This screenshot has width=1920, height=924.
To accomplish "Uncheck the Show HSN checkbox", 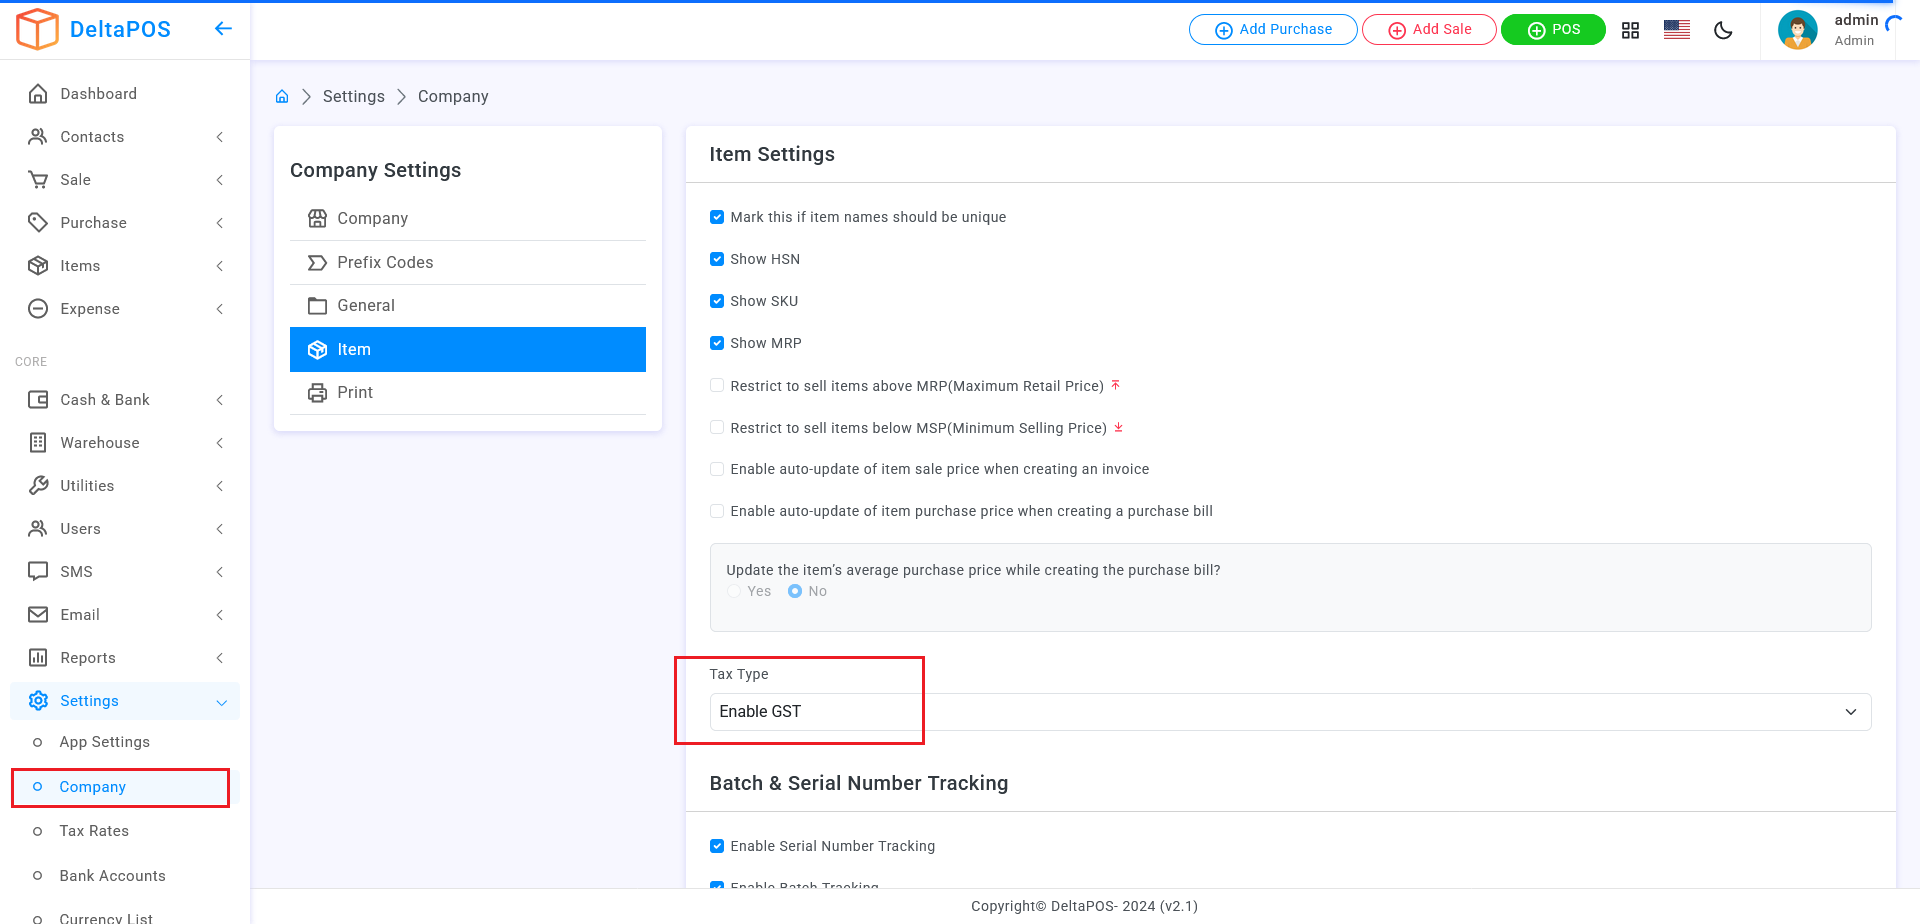I will click(717, 259).
